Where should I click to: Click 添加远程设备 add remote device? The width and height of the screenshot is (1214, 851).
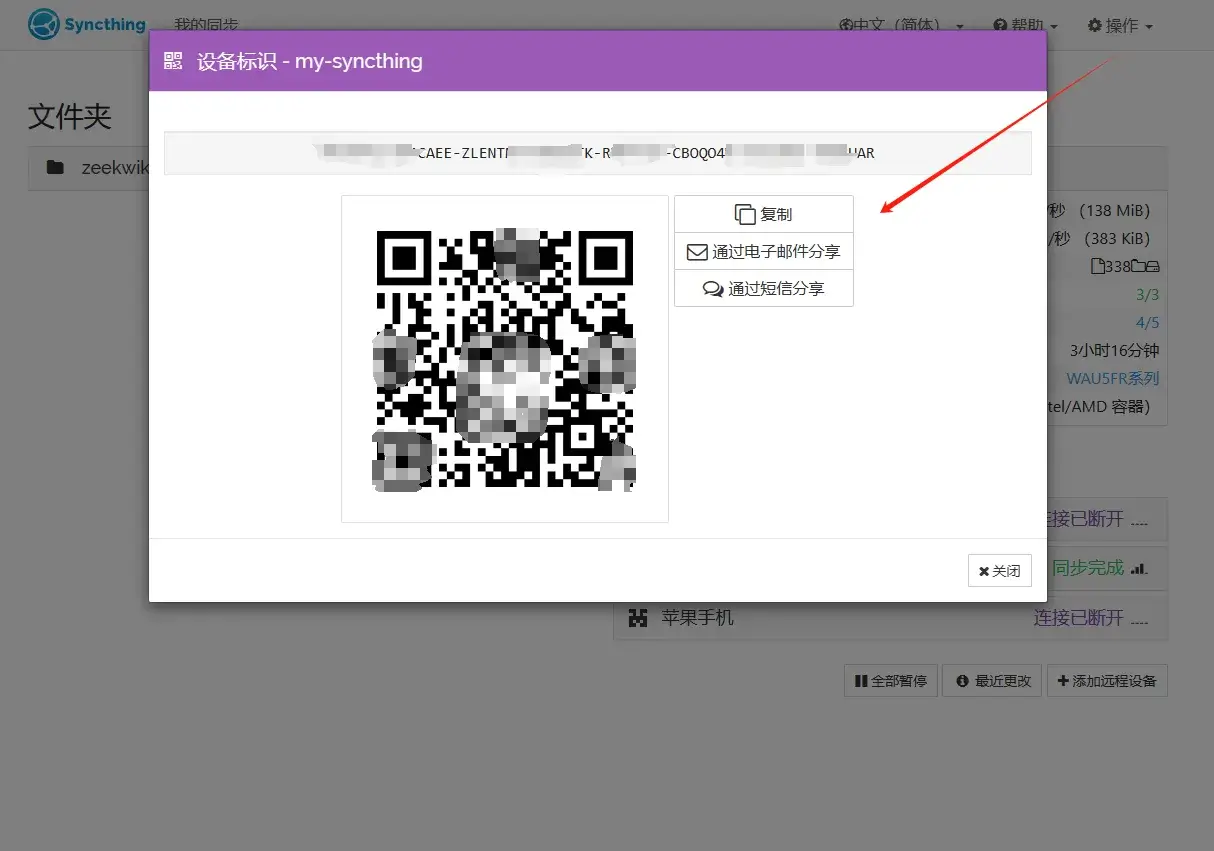pos(1107,681)
